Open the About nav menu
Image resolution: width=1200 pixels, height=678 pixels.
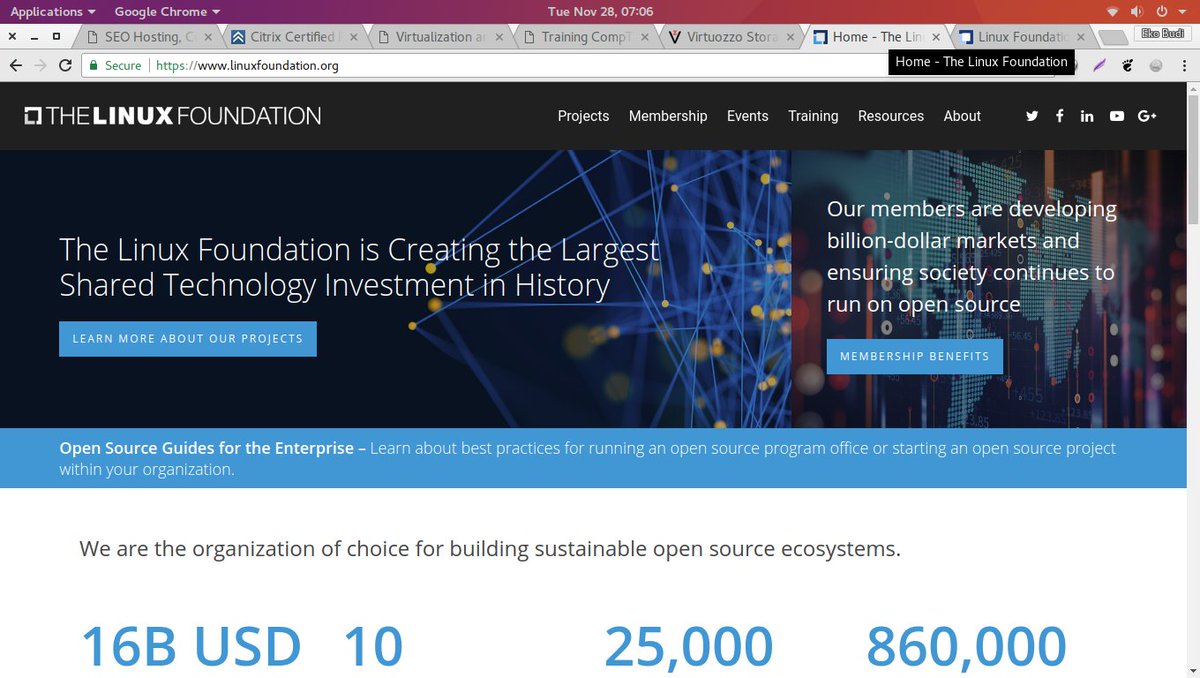pos(962,116)
